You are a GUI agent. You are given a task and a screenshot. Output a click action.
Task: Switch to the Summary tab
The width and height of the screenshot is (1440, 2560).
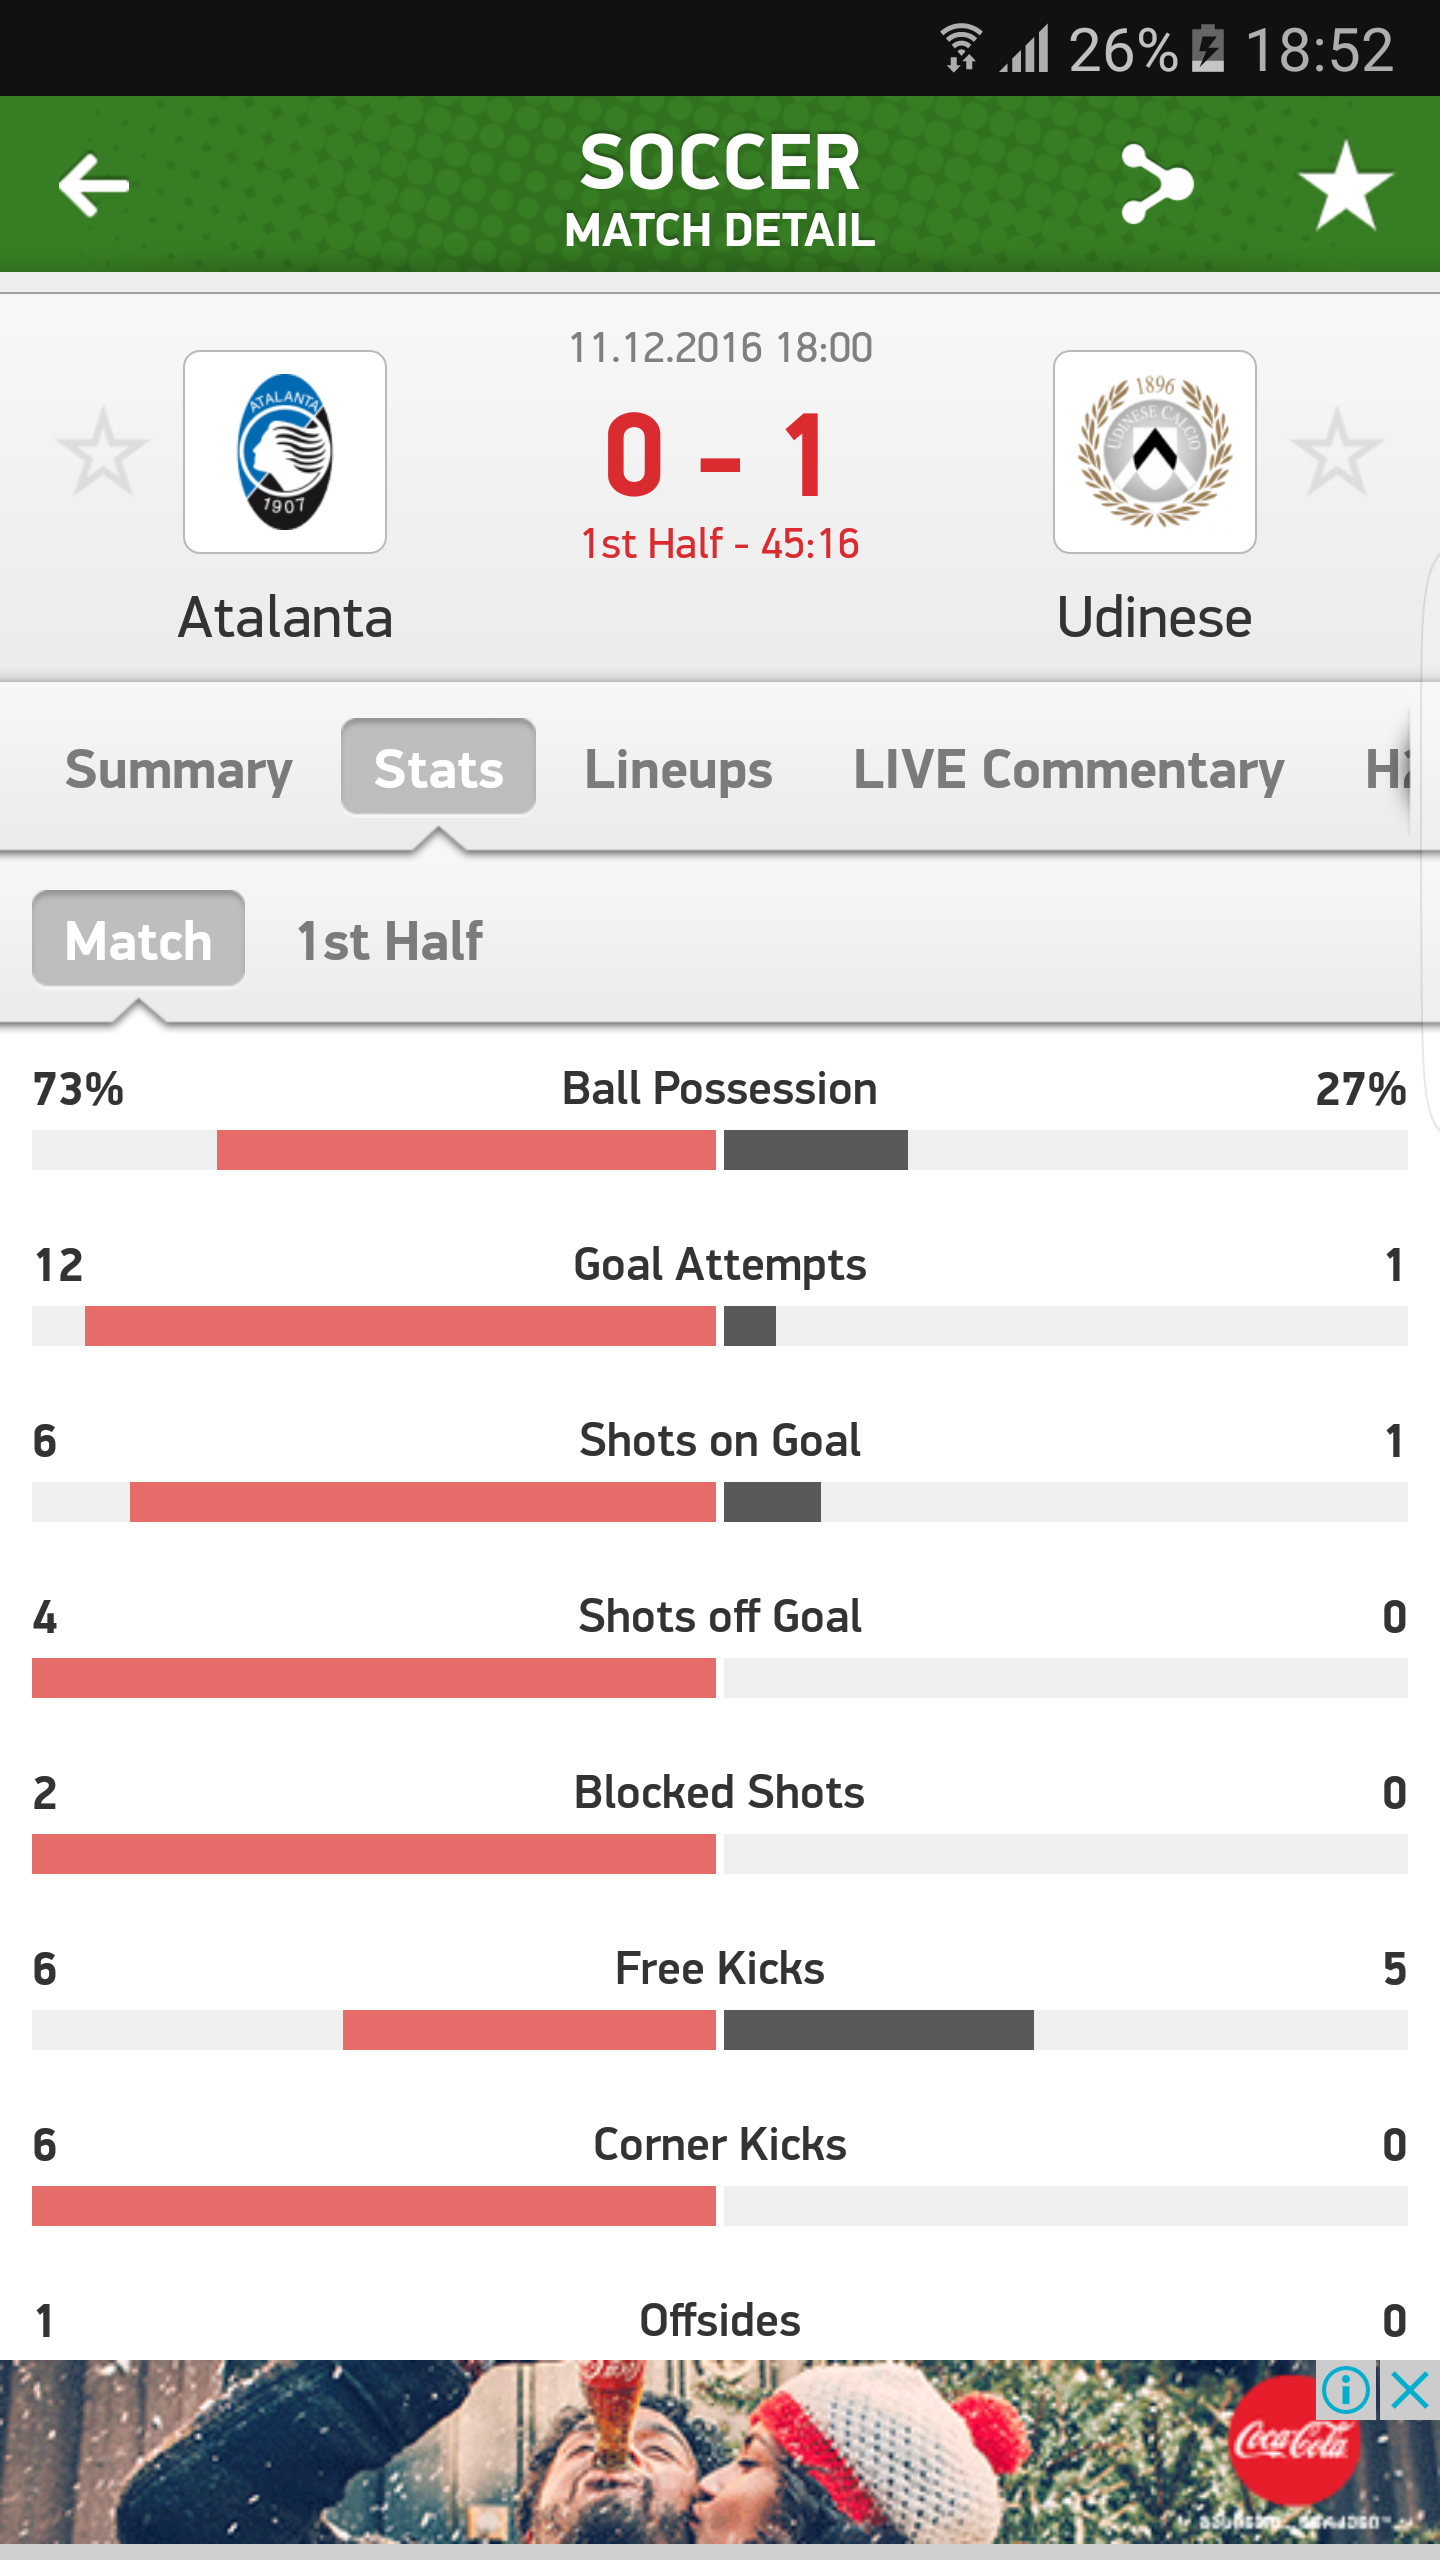pos(178,769)
